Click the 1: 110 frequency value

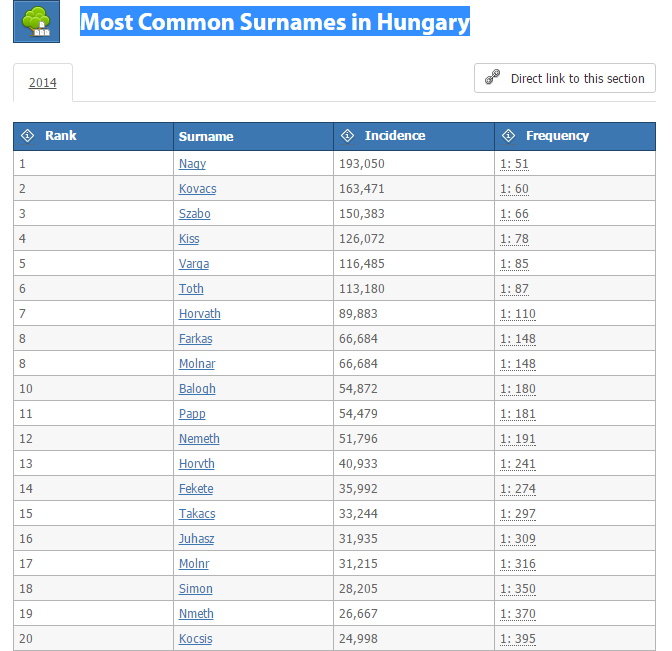point(517,314)
